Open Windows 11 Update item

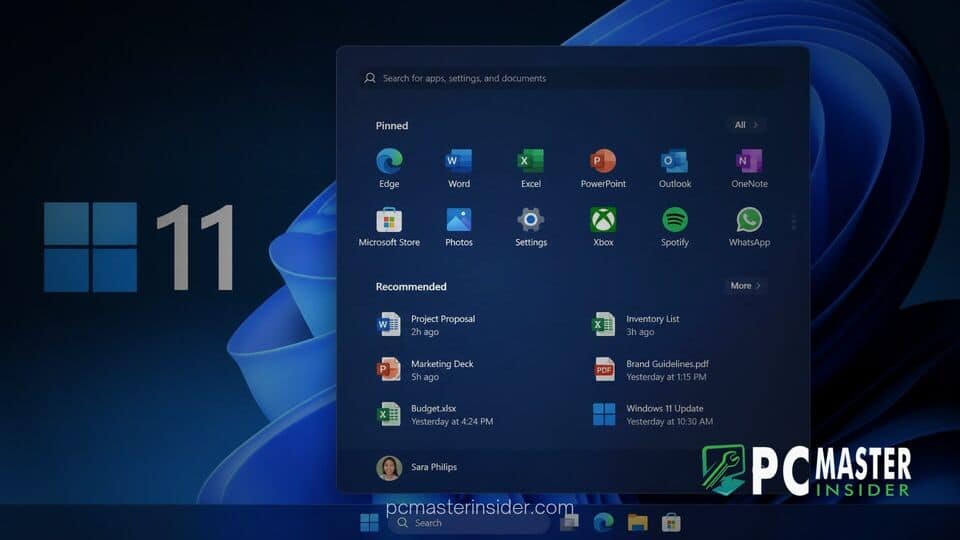(653, 414)
